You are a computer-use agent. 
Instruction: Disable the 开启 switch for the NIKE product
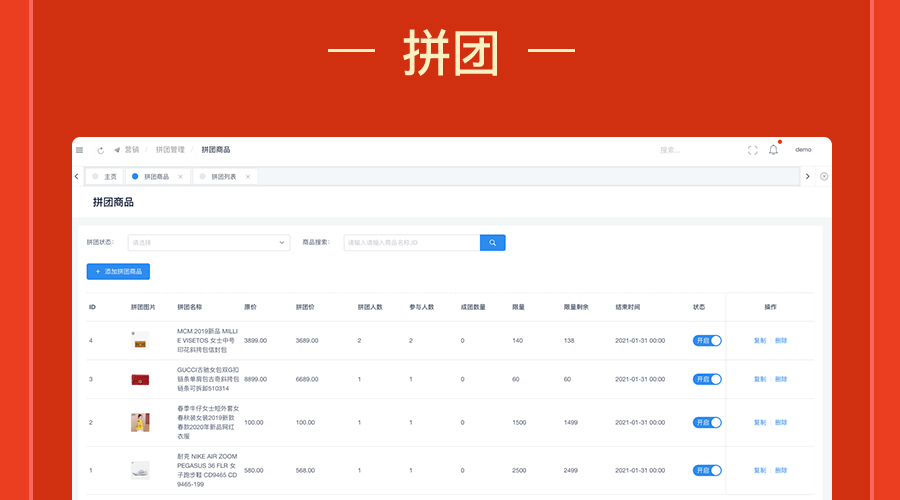point(707,470)
